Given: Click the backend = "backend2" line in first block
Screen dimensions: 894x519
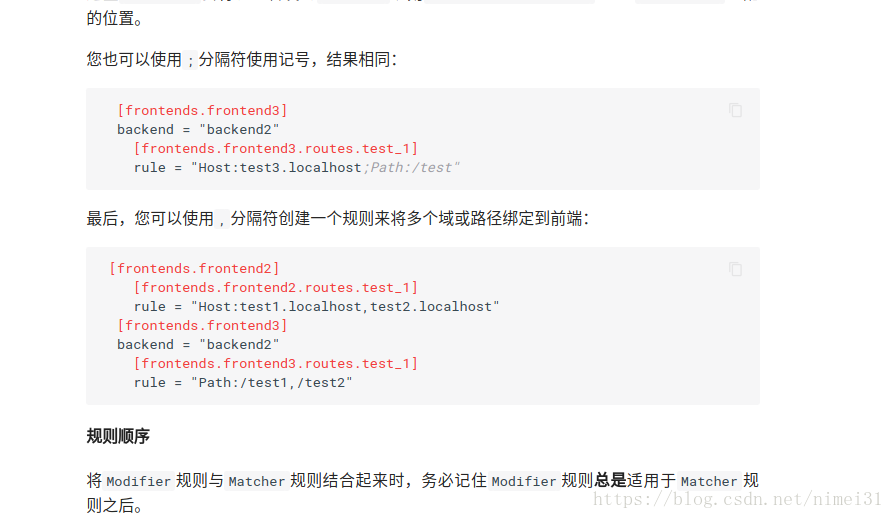Looking at the screenshot, I should (x=198, y=129).
